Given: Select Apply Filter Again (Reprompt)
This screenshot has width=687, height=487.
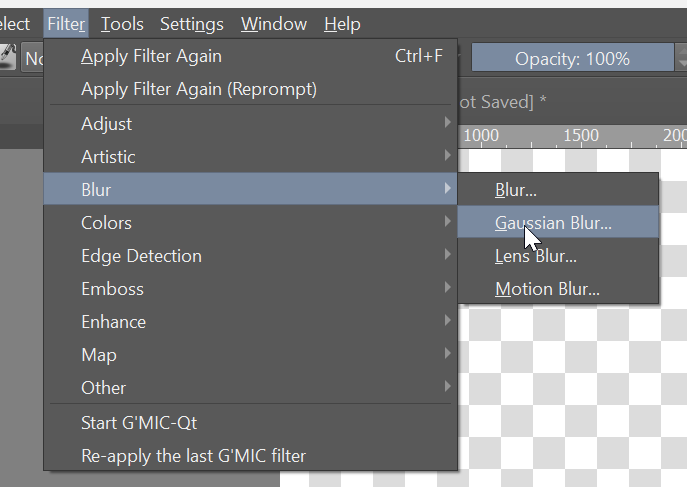Looking at the screenshot, I should click(198, 89).
